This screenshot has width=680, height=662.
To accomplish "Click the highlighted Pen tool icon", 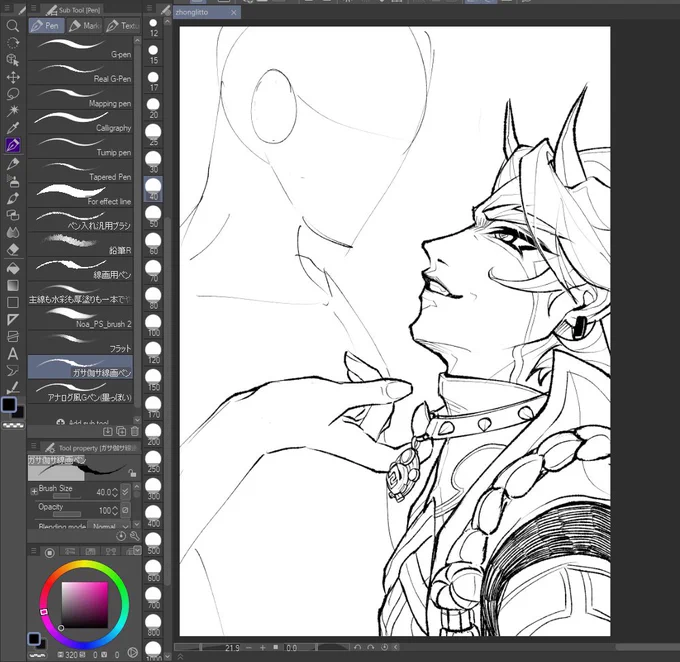I will point(13,145).
